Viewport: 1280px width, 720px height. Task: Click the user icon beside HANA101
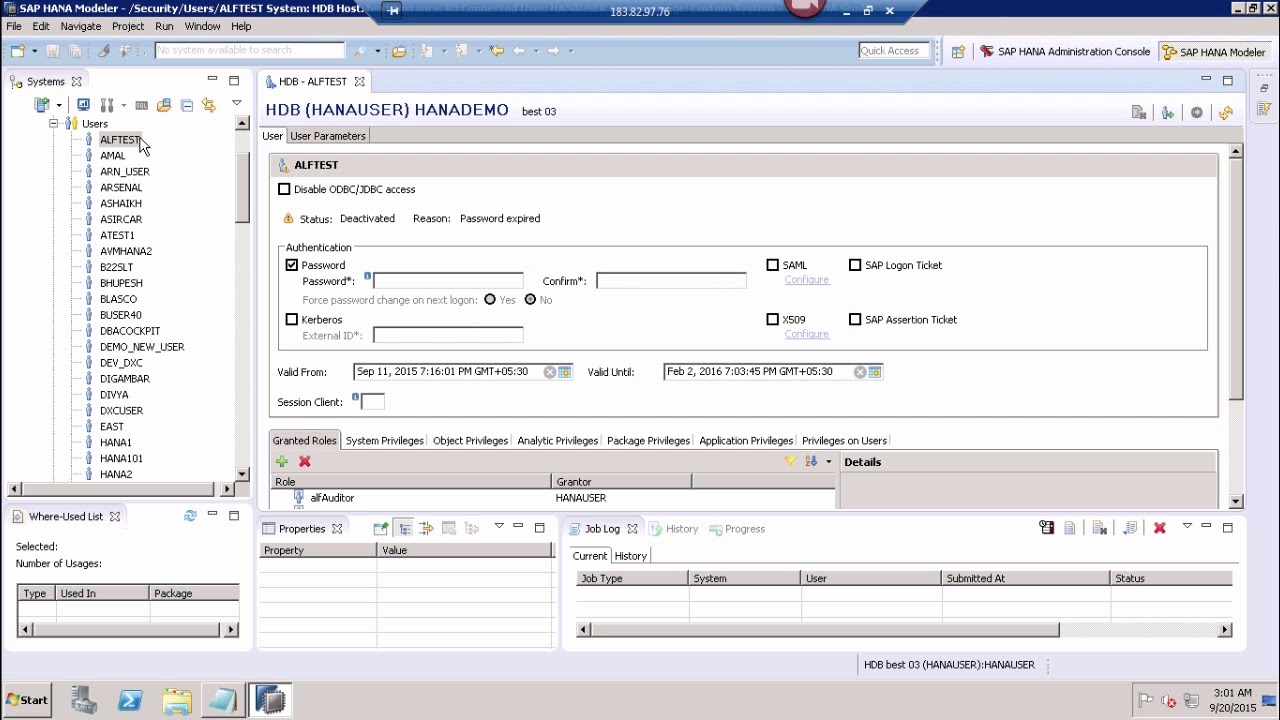(x=89, y=458)
